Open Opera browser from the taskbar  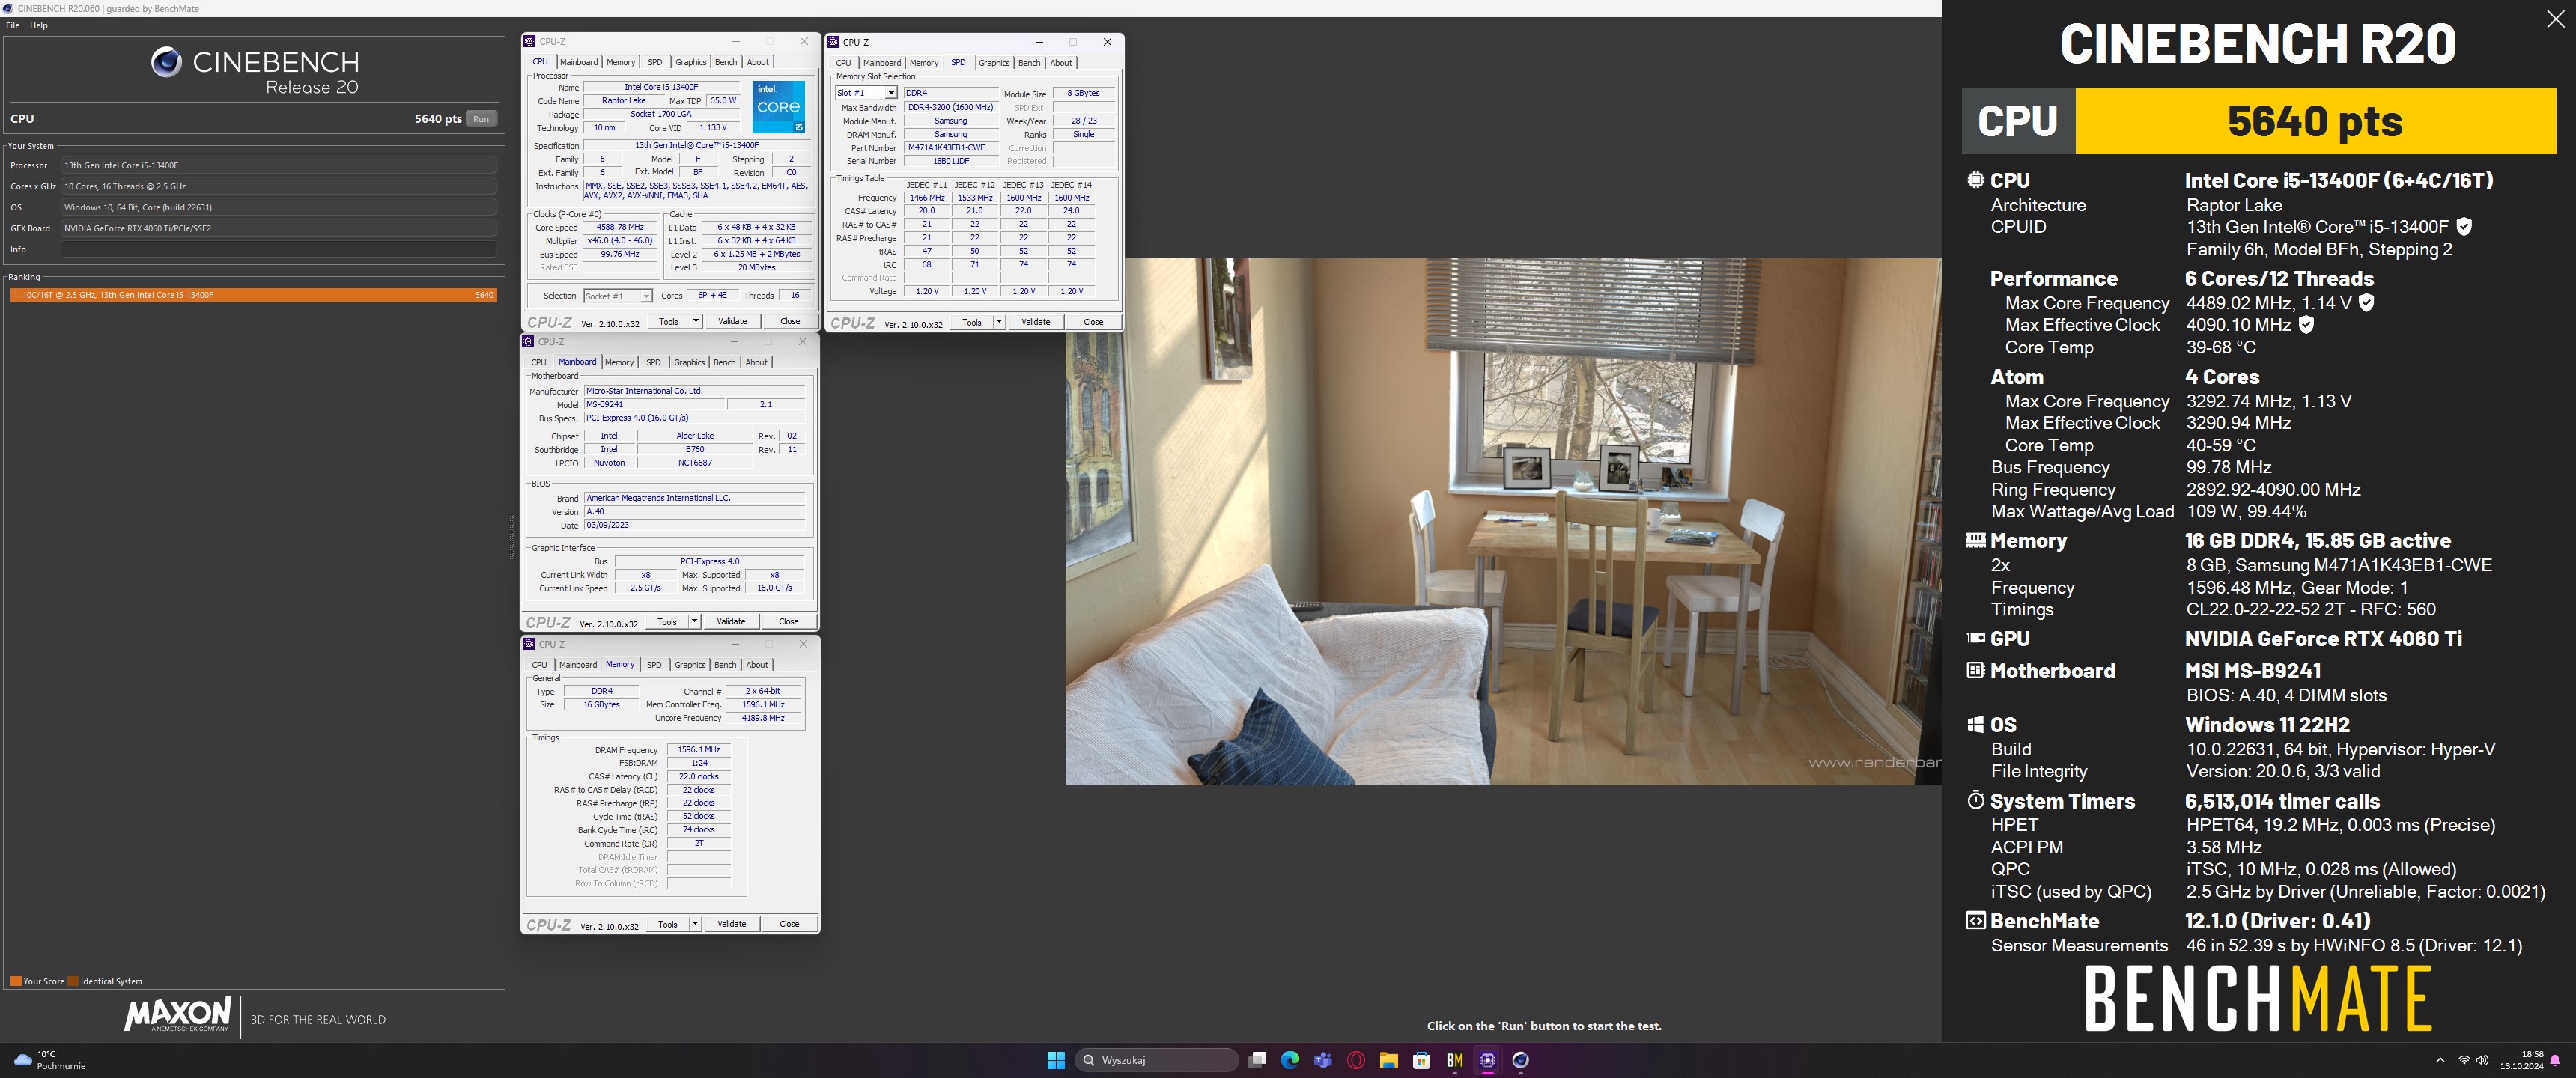pos(1356,1060)
